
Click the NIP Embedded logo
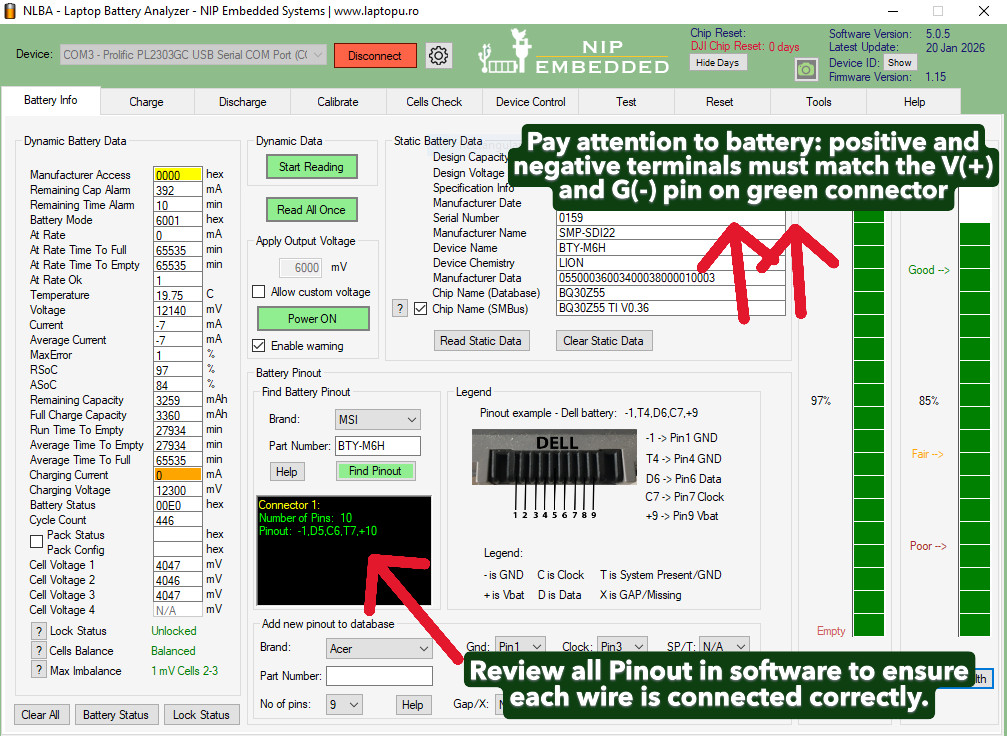(574, 52)
